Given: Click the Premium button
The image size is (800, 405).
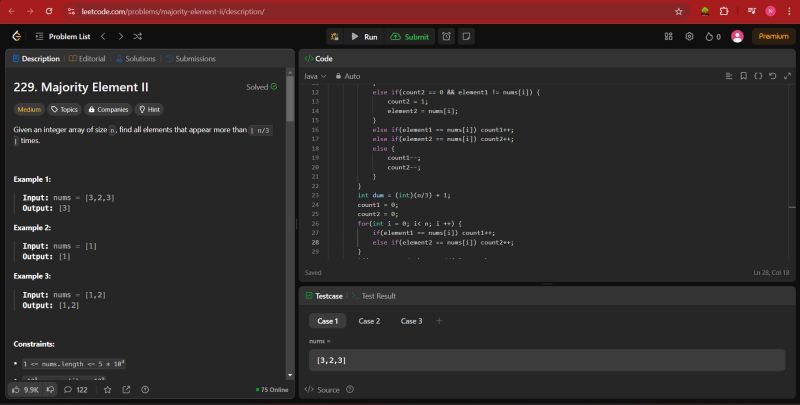Looking at the screenshot, I should (773, 36).
